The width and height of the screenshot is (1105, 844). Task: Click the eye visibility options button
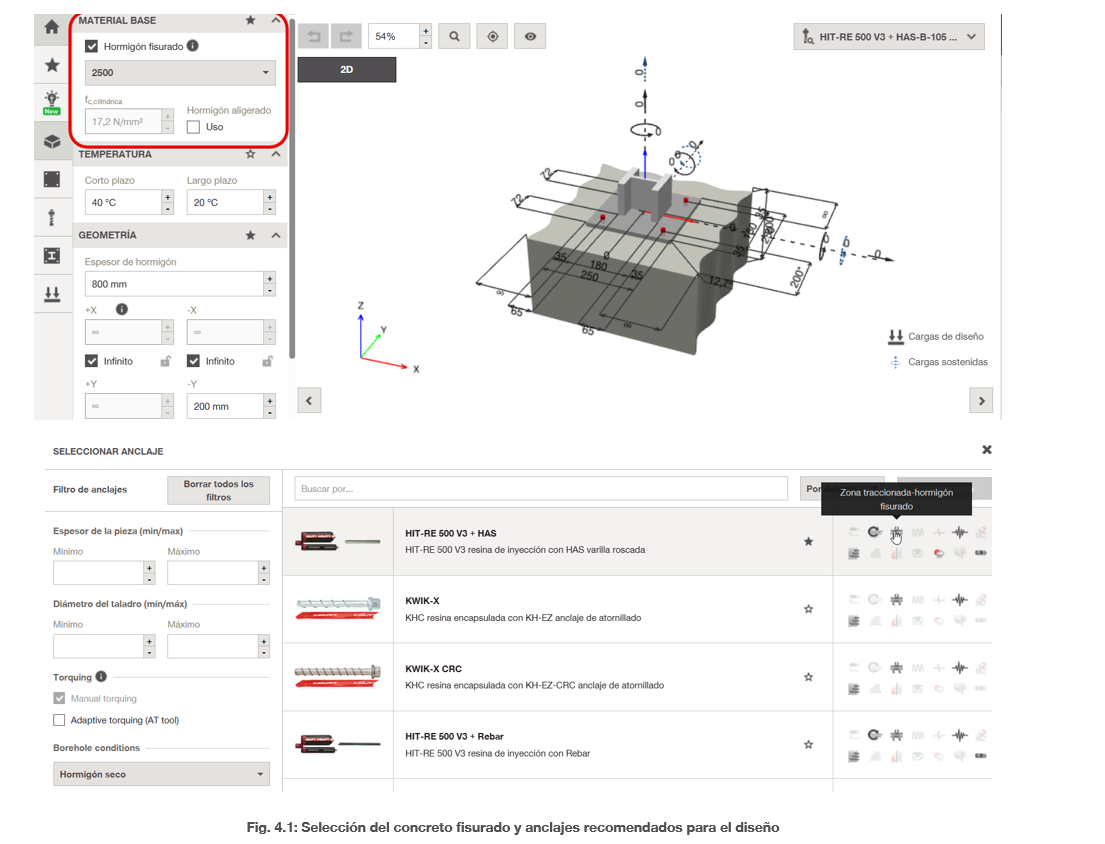pyautogui.click(x=530, y=37)
